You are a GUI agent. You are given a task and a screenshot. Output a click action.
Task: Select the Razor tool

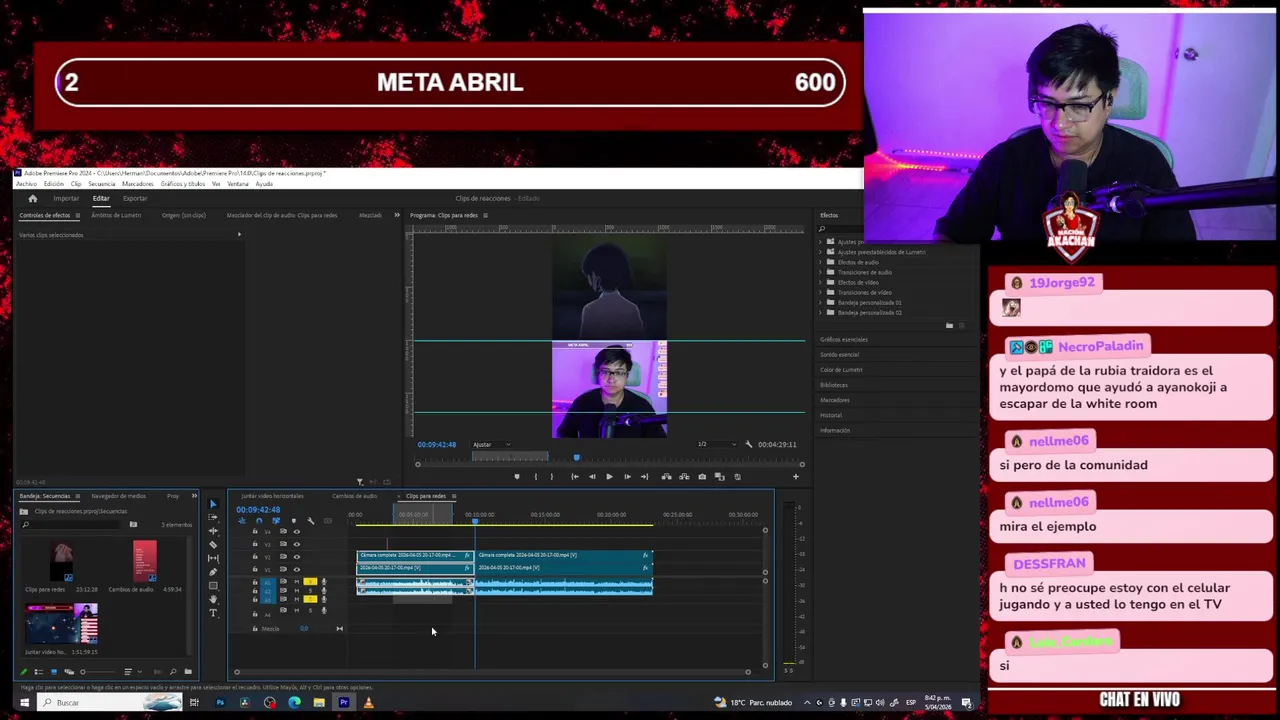tap(213, 544)
